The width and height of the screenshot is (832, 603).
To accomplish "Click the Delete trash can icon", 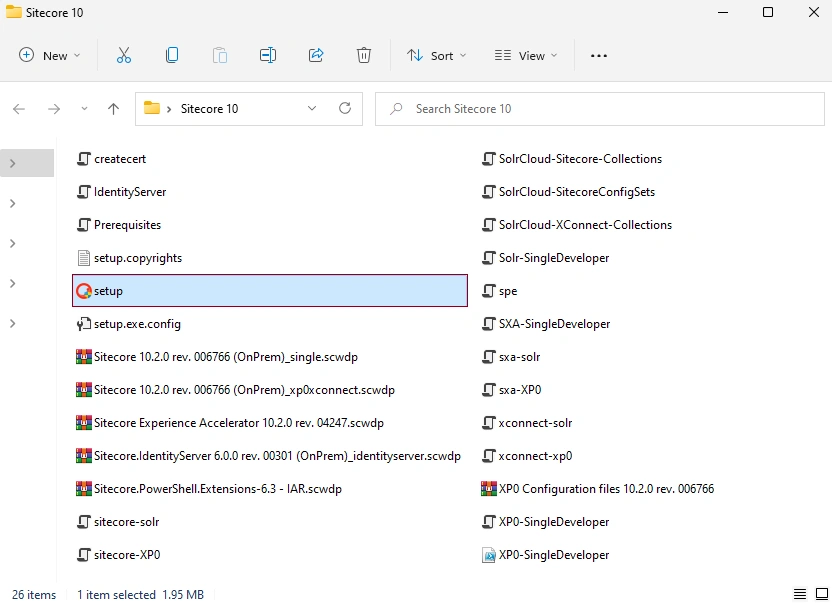I will click(363, 55).
